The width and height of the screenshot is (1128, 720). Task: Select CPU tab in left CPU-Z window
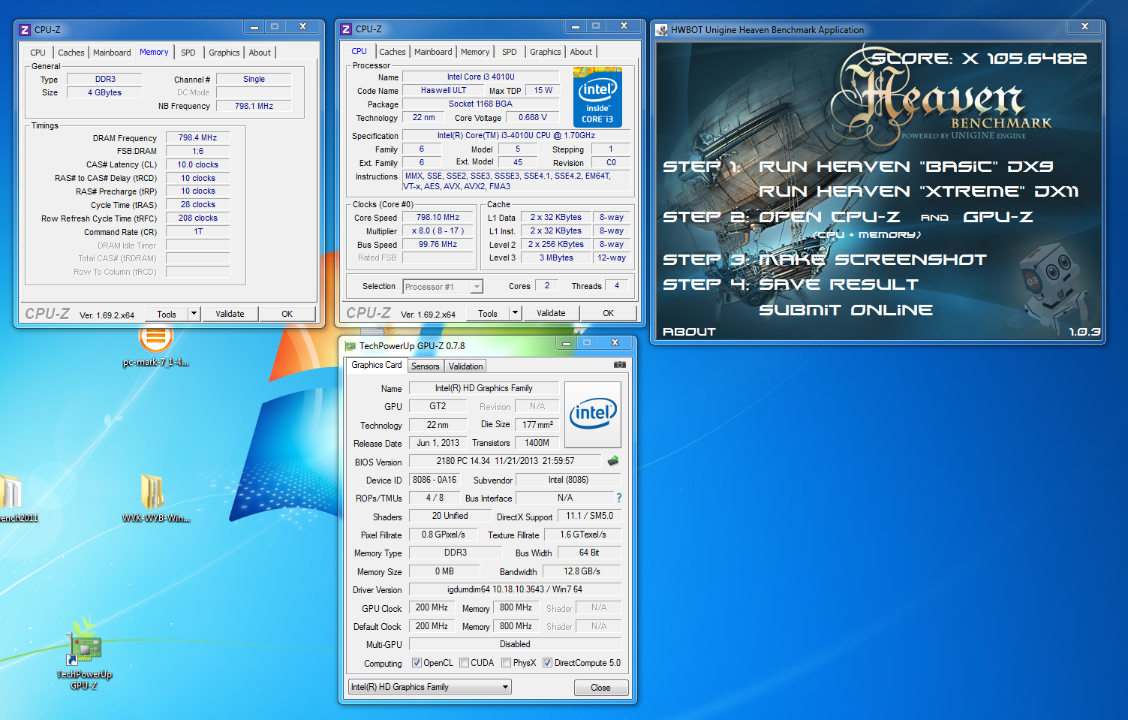coord(38,53)
